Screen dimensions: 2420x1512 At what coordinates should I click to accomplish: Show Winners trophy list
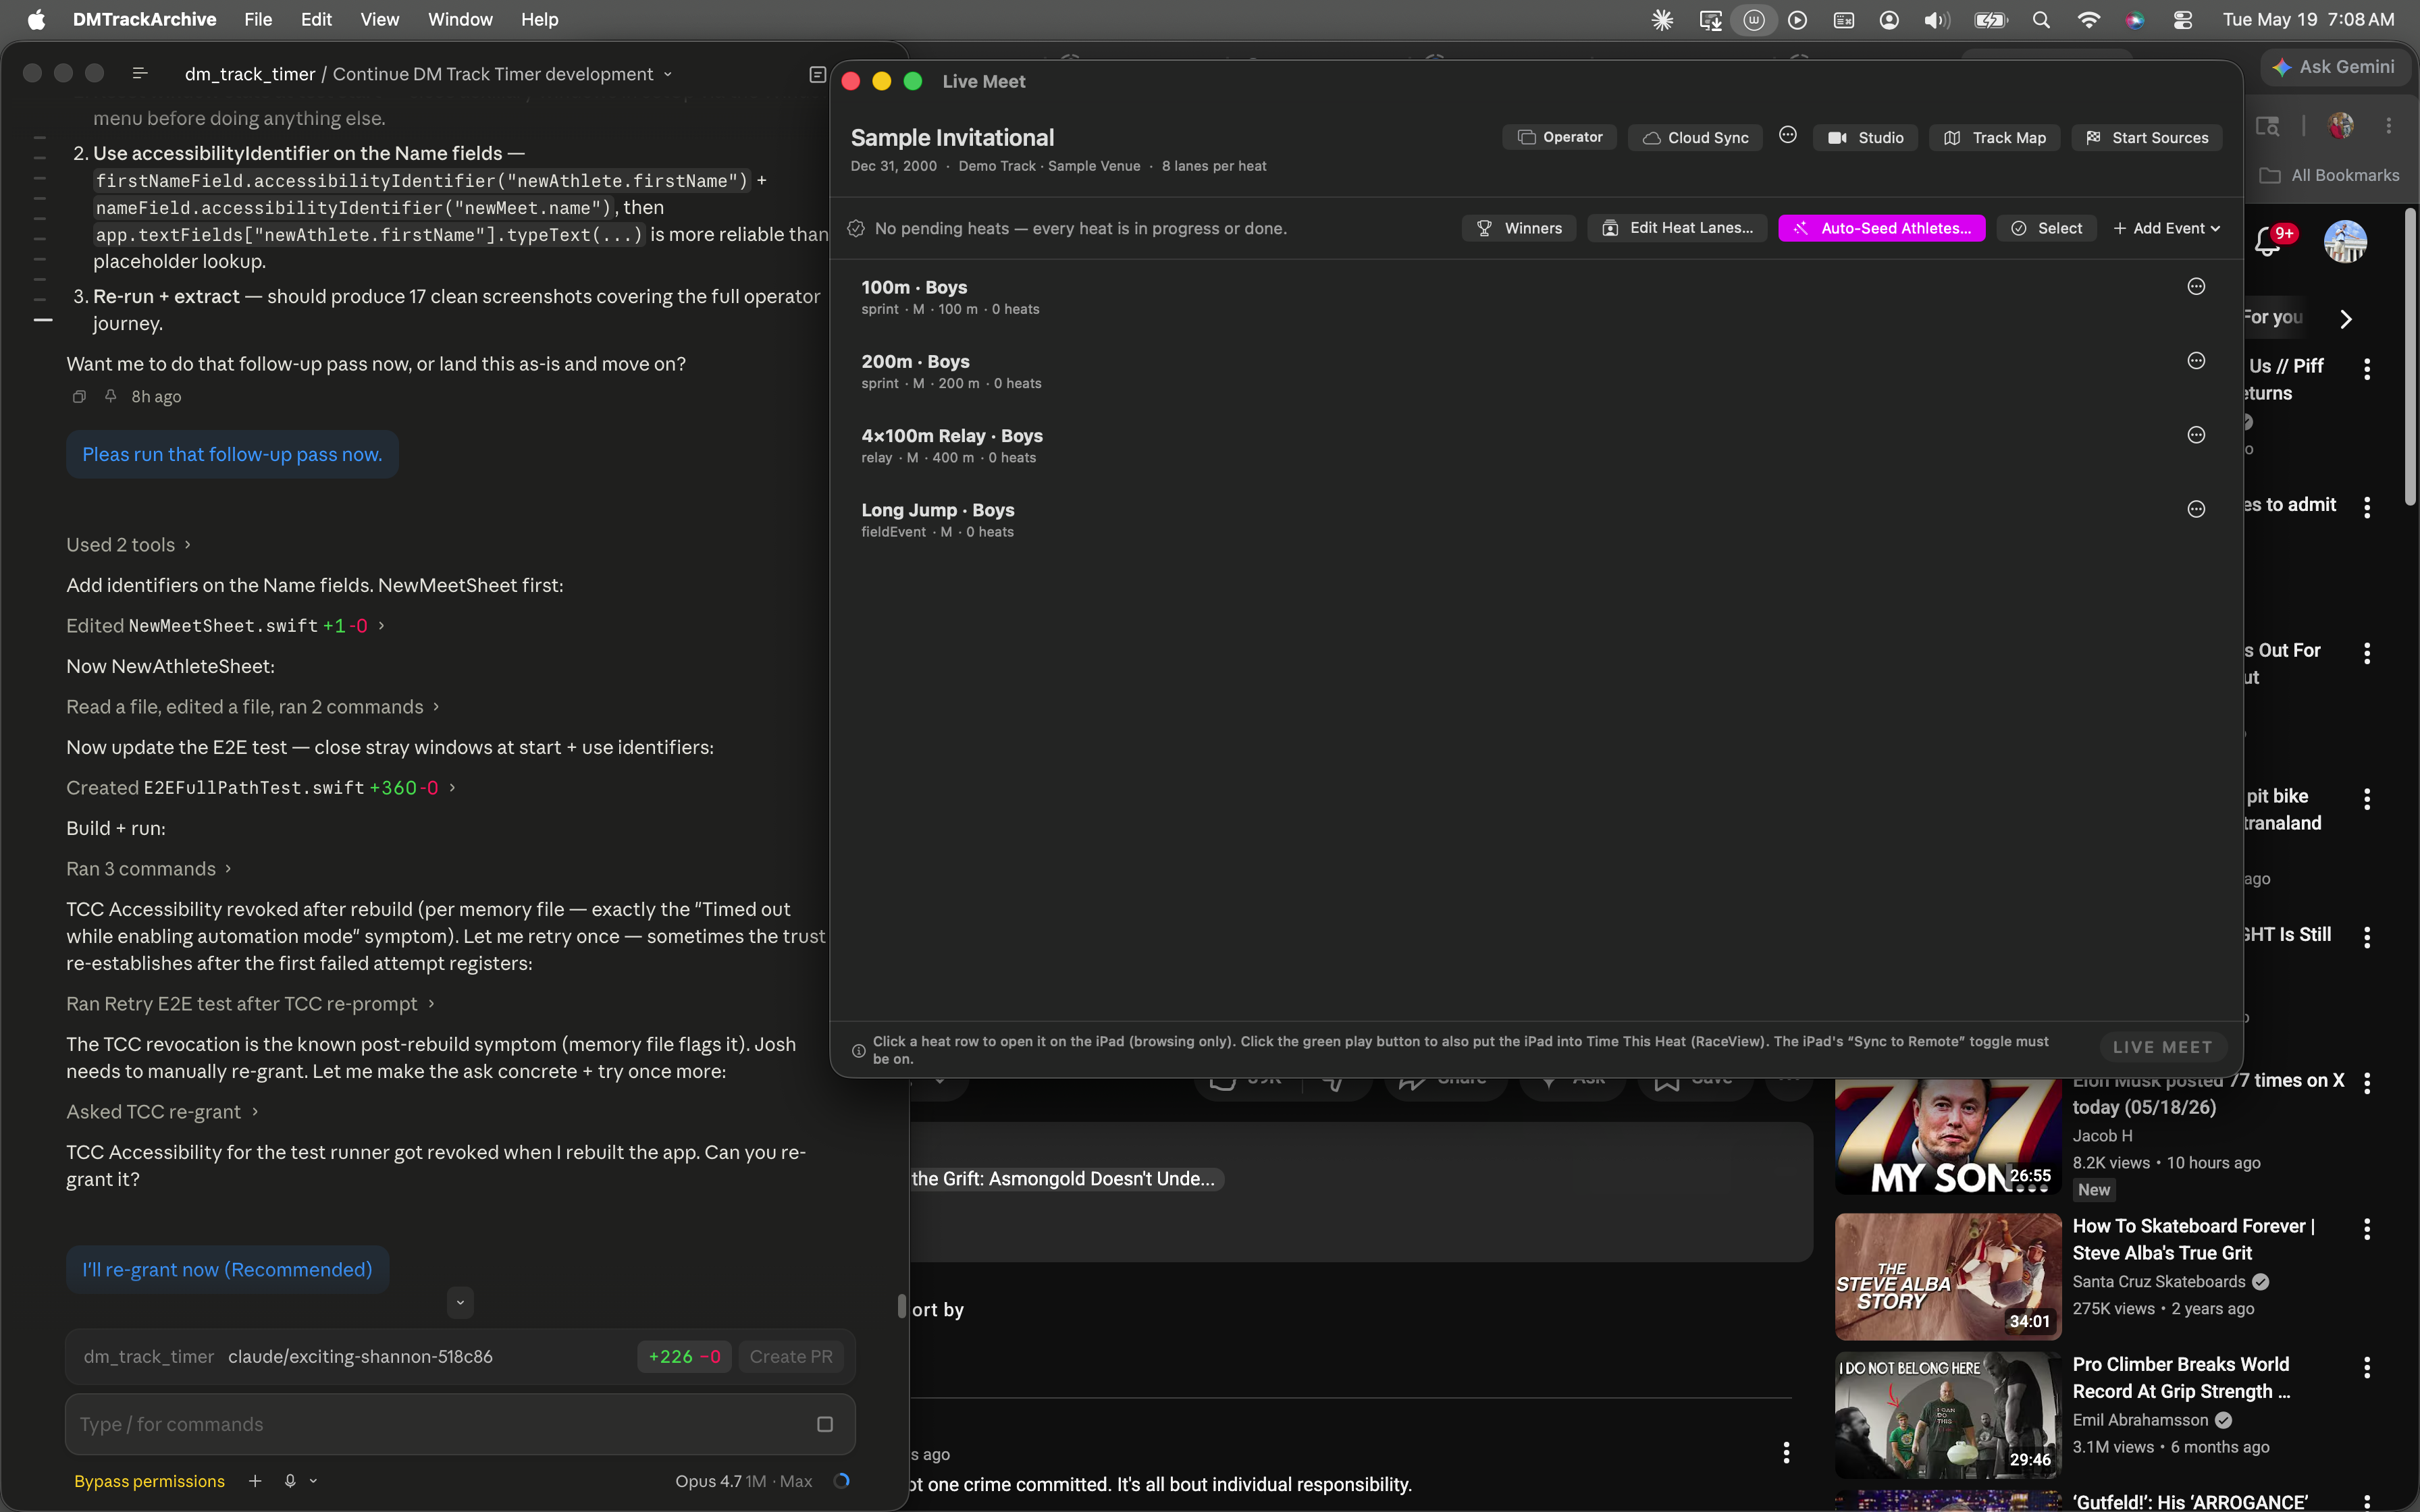[1519, 228]
